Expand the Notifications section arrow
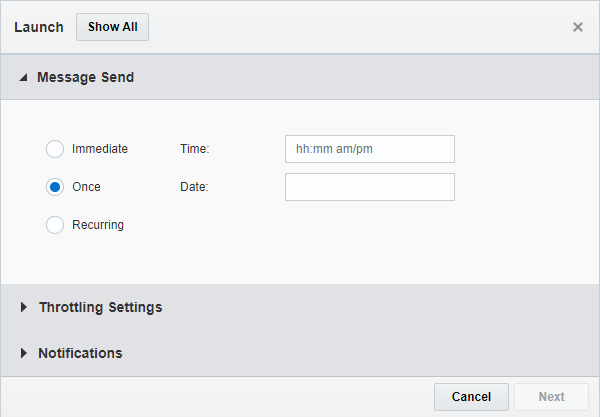Image resolution: width=600 pixels, height=417 pixels. [24, 353]
